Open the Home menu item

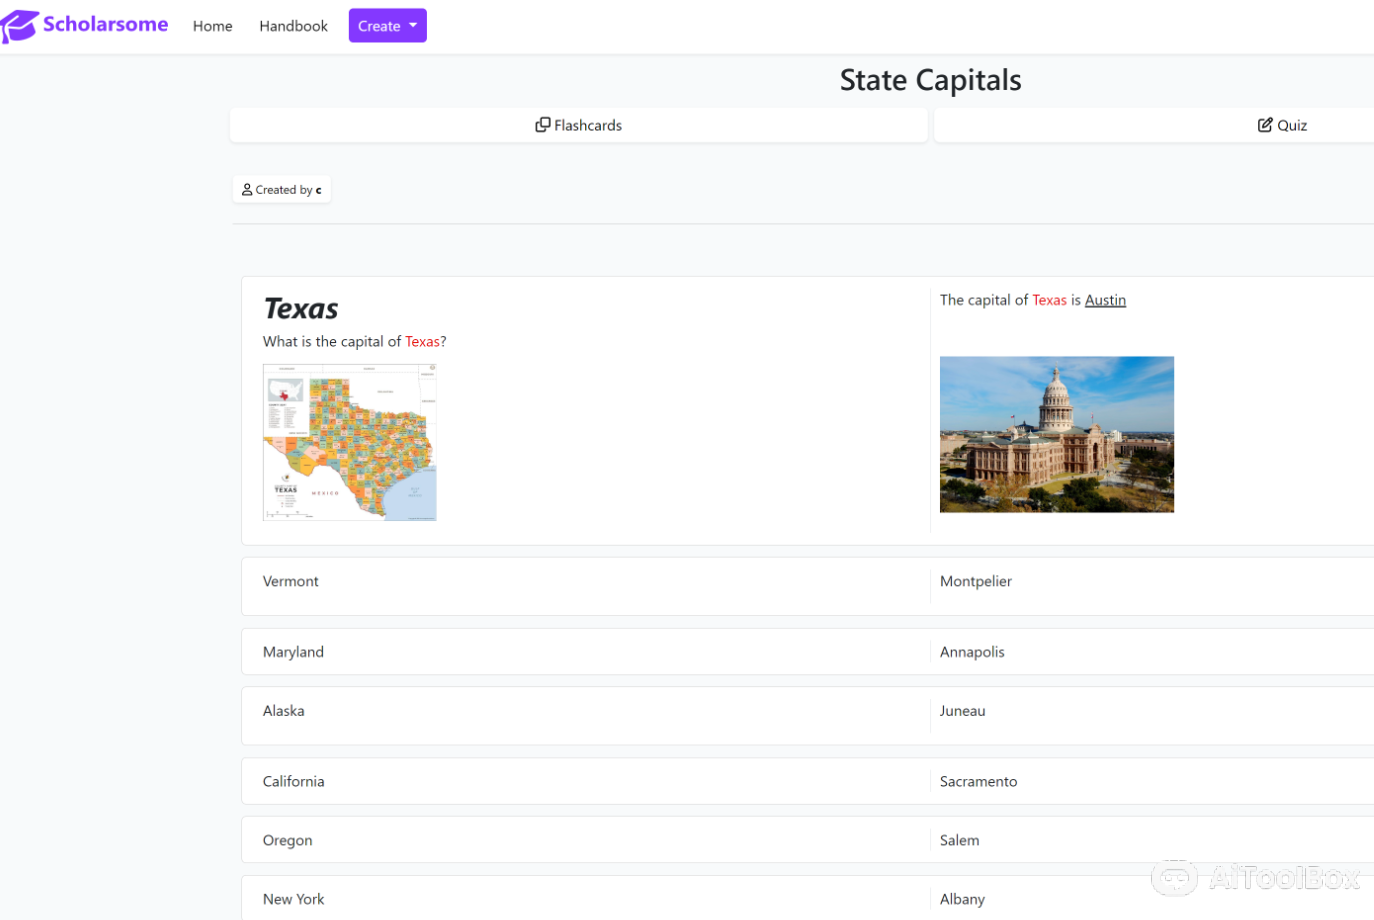click(212, 26)
